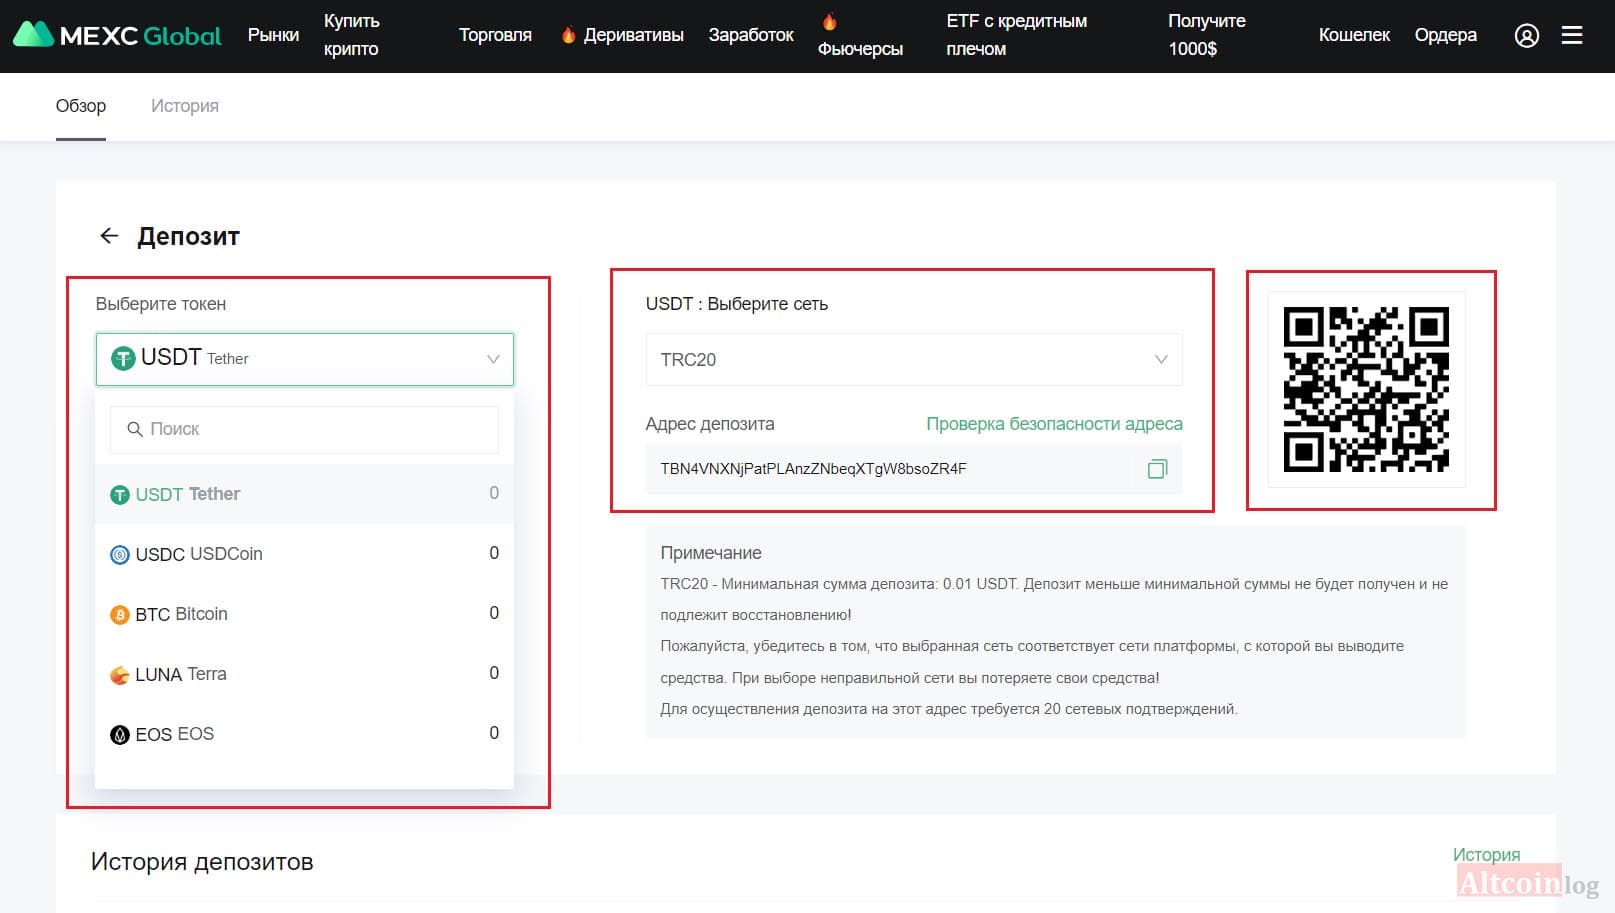This screenshot has height=913, width=1615.
Task: Go back with the arrow beside Депозит
Action: 109,236
